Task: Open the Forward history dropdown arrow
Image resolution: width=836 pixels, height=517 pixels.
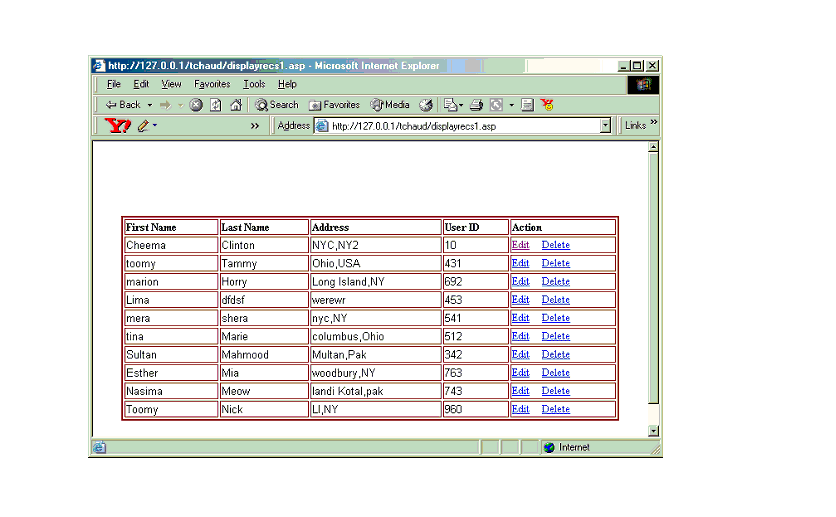Action: 181,105
